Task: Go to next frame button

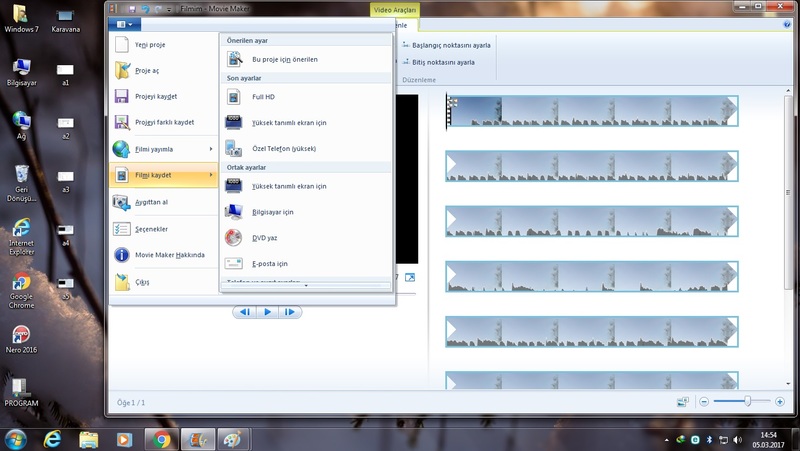Action: [x=290, y=312]
